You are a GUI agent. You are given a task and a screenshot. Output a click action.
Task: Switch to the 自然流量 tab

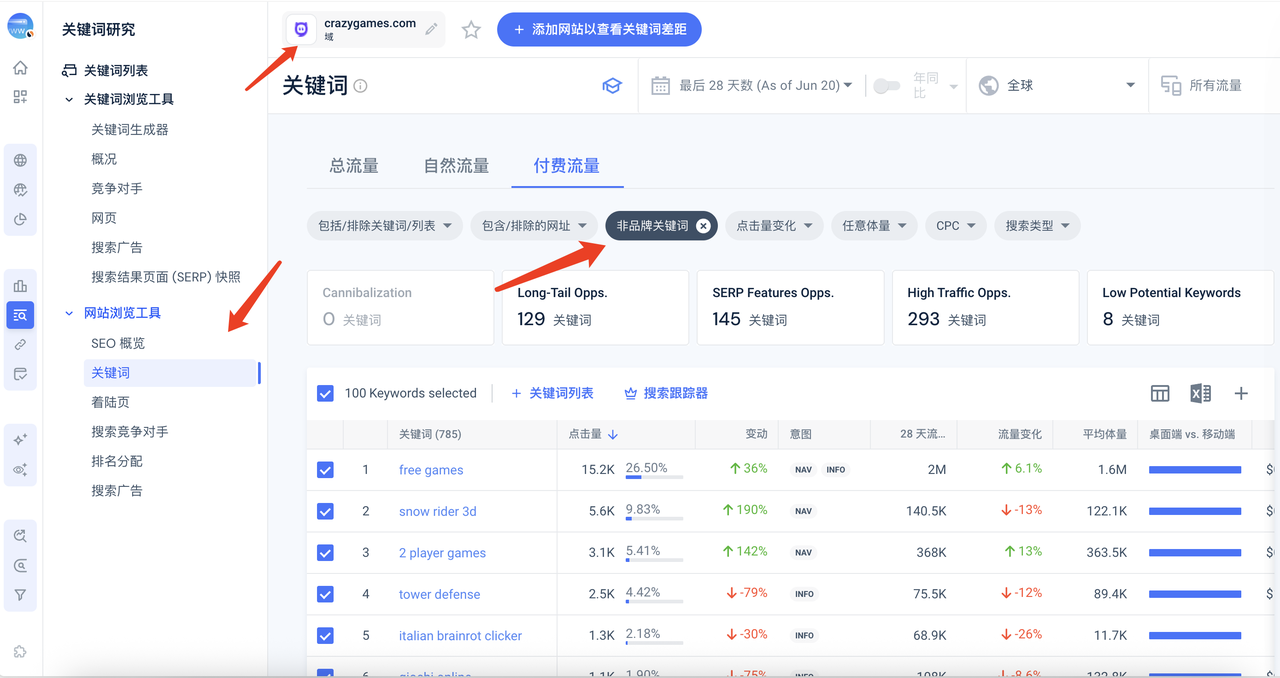pyautogui.click(x=456, y=166)
